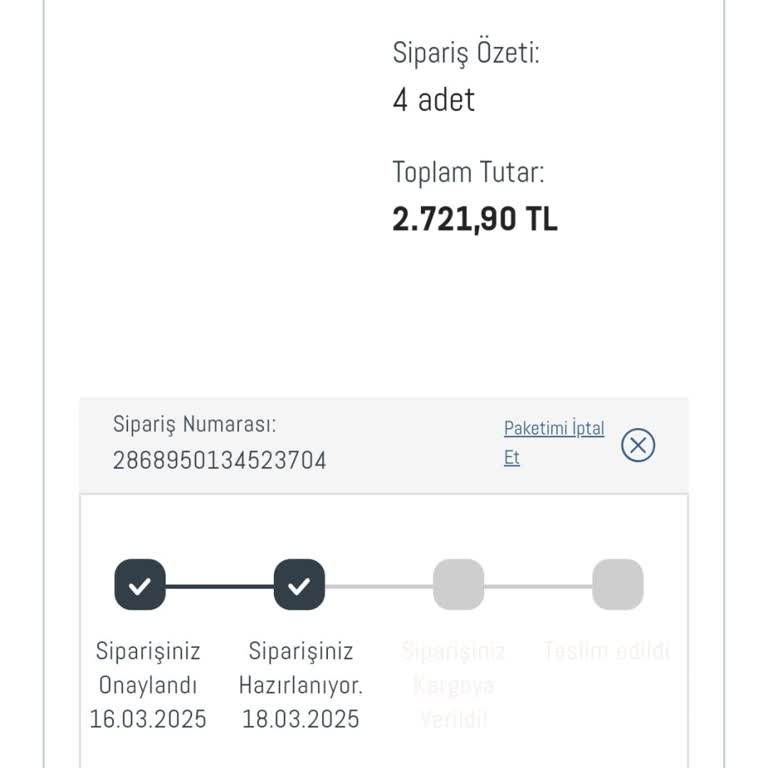Screen dimensions: 768x768
Task: Click the 4 adet quantity text
Action: [x=433, y=100]
